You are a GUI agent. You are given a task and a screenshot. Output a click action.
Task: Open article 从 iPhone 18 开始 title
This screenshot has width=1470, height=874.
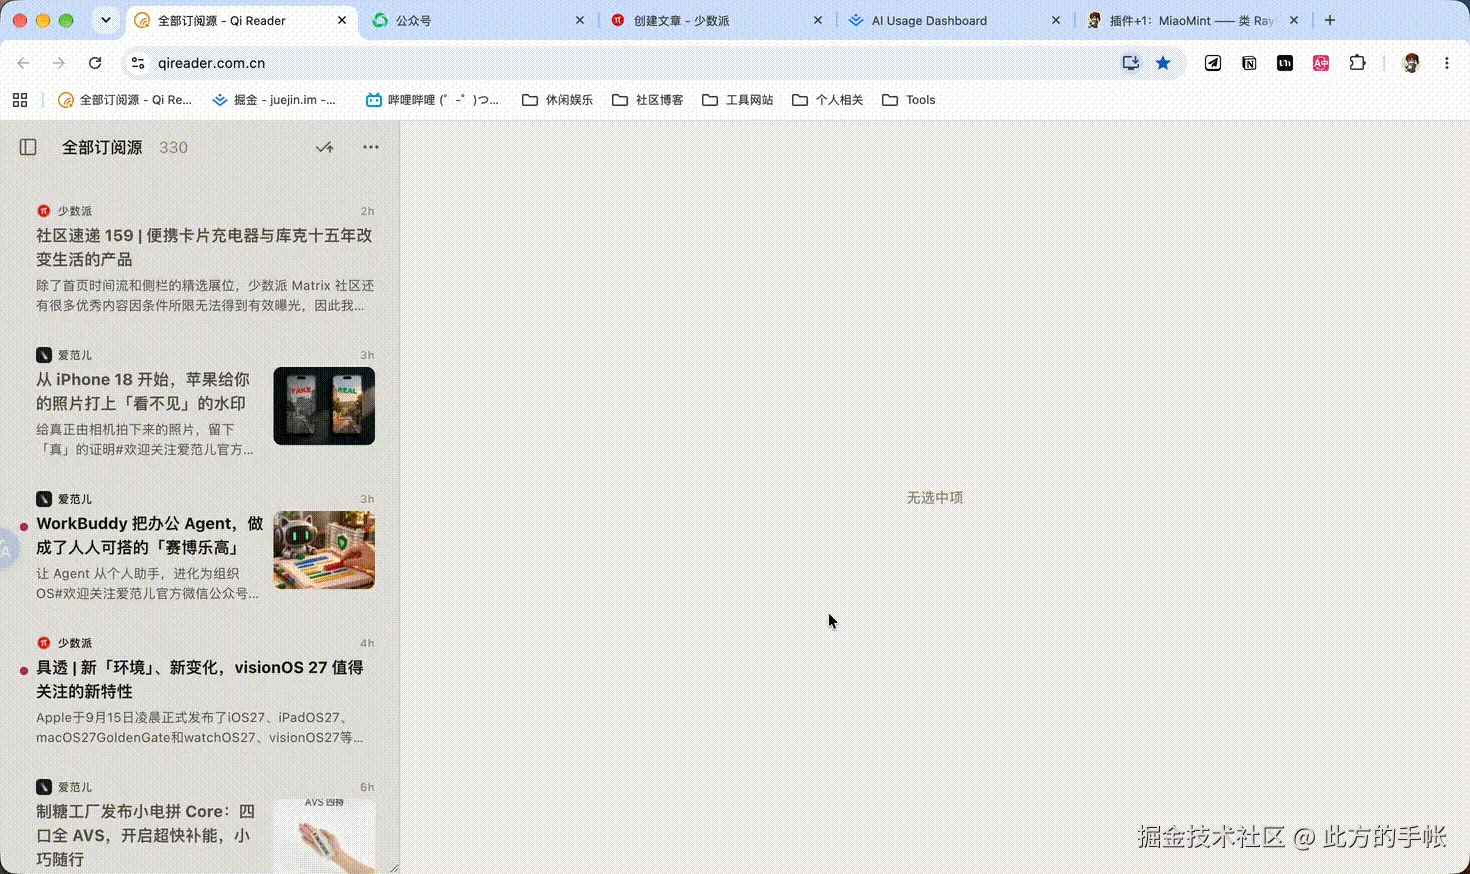tap(143, 391)
